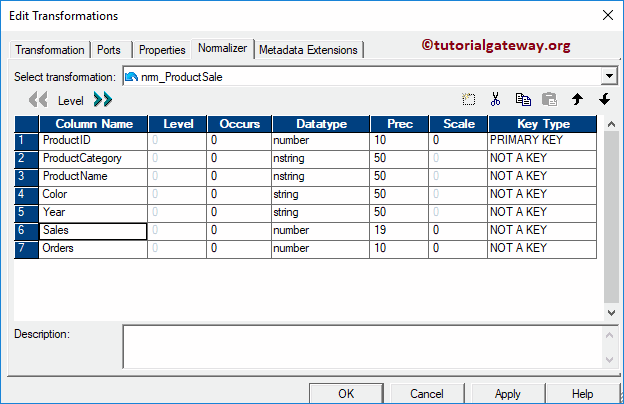Move selected column down with down arrow

pyautogui.click(x=604, y=99)
